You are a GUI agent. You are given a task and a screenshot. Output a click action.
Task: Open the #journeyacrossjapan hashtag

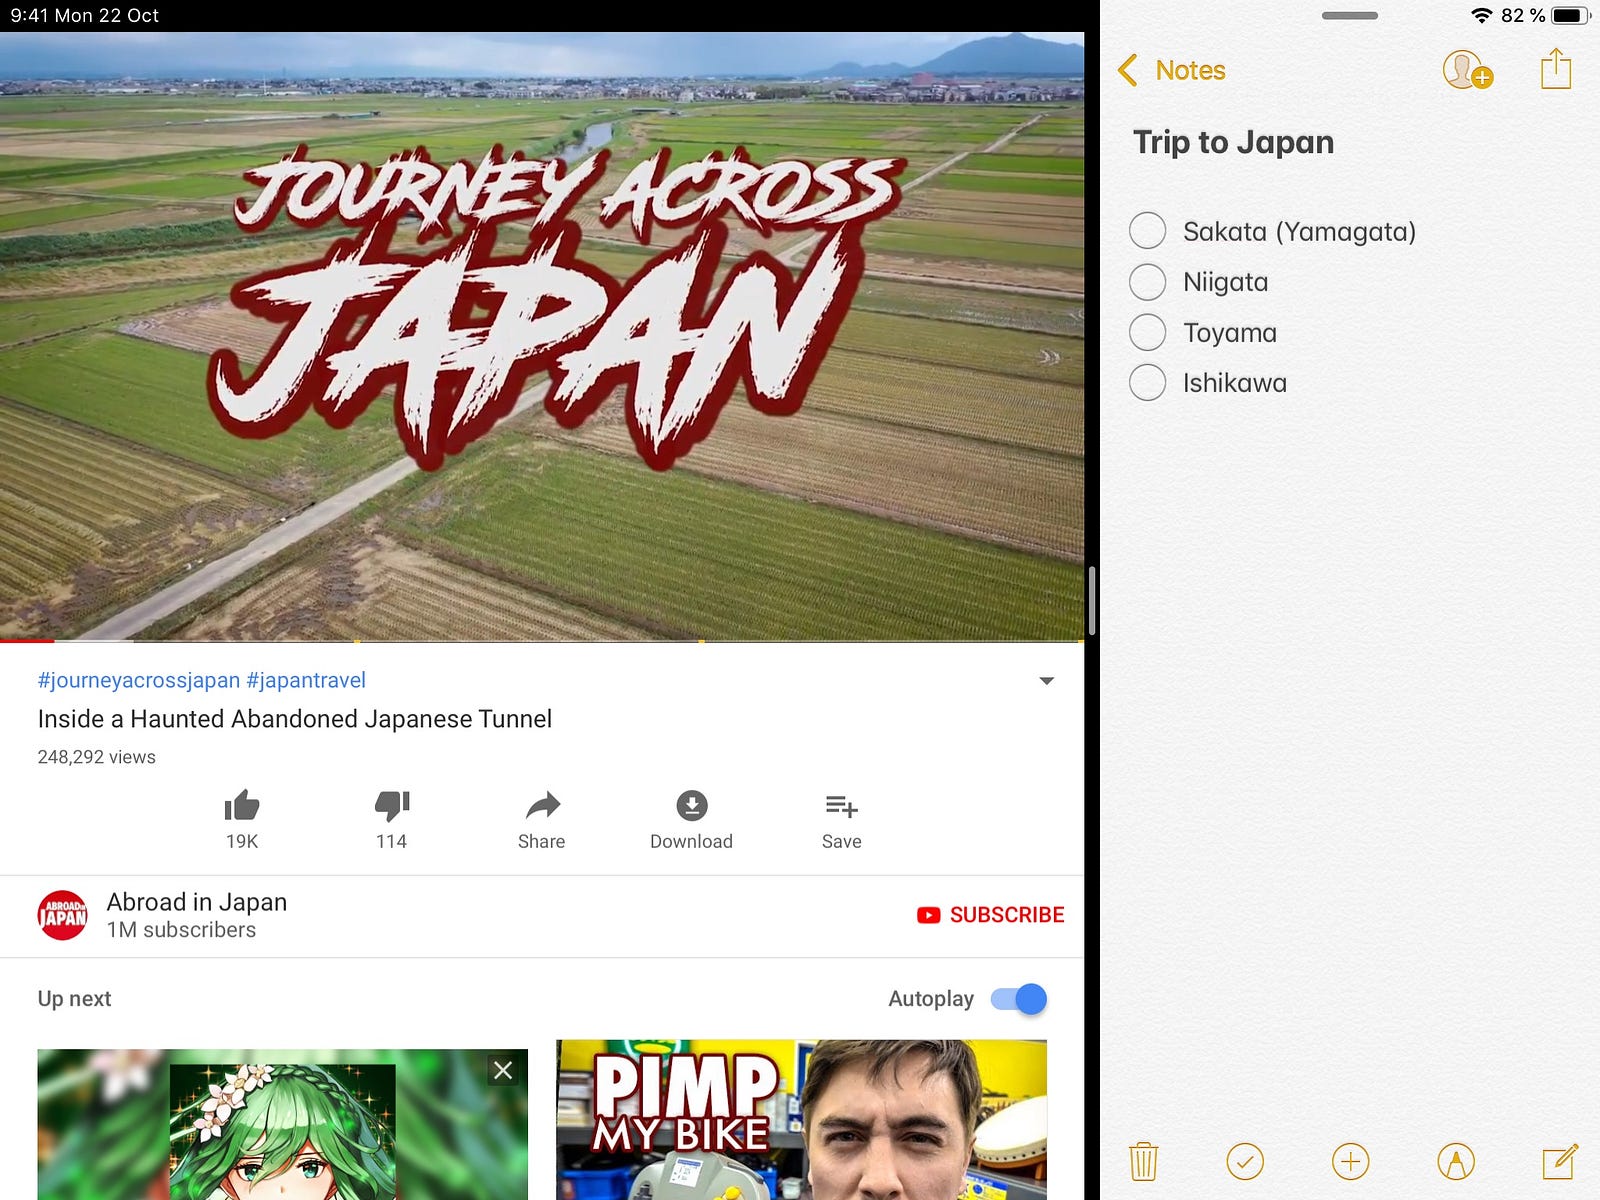[x=139, y=680]
